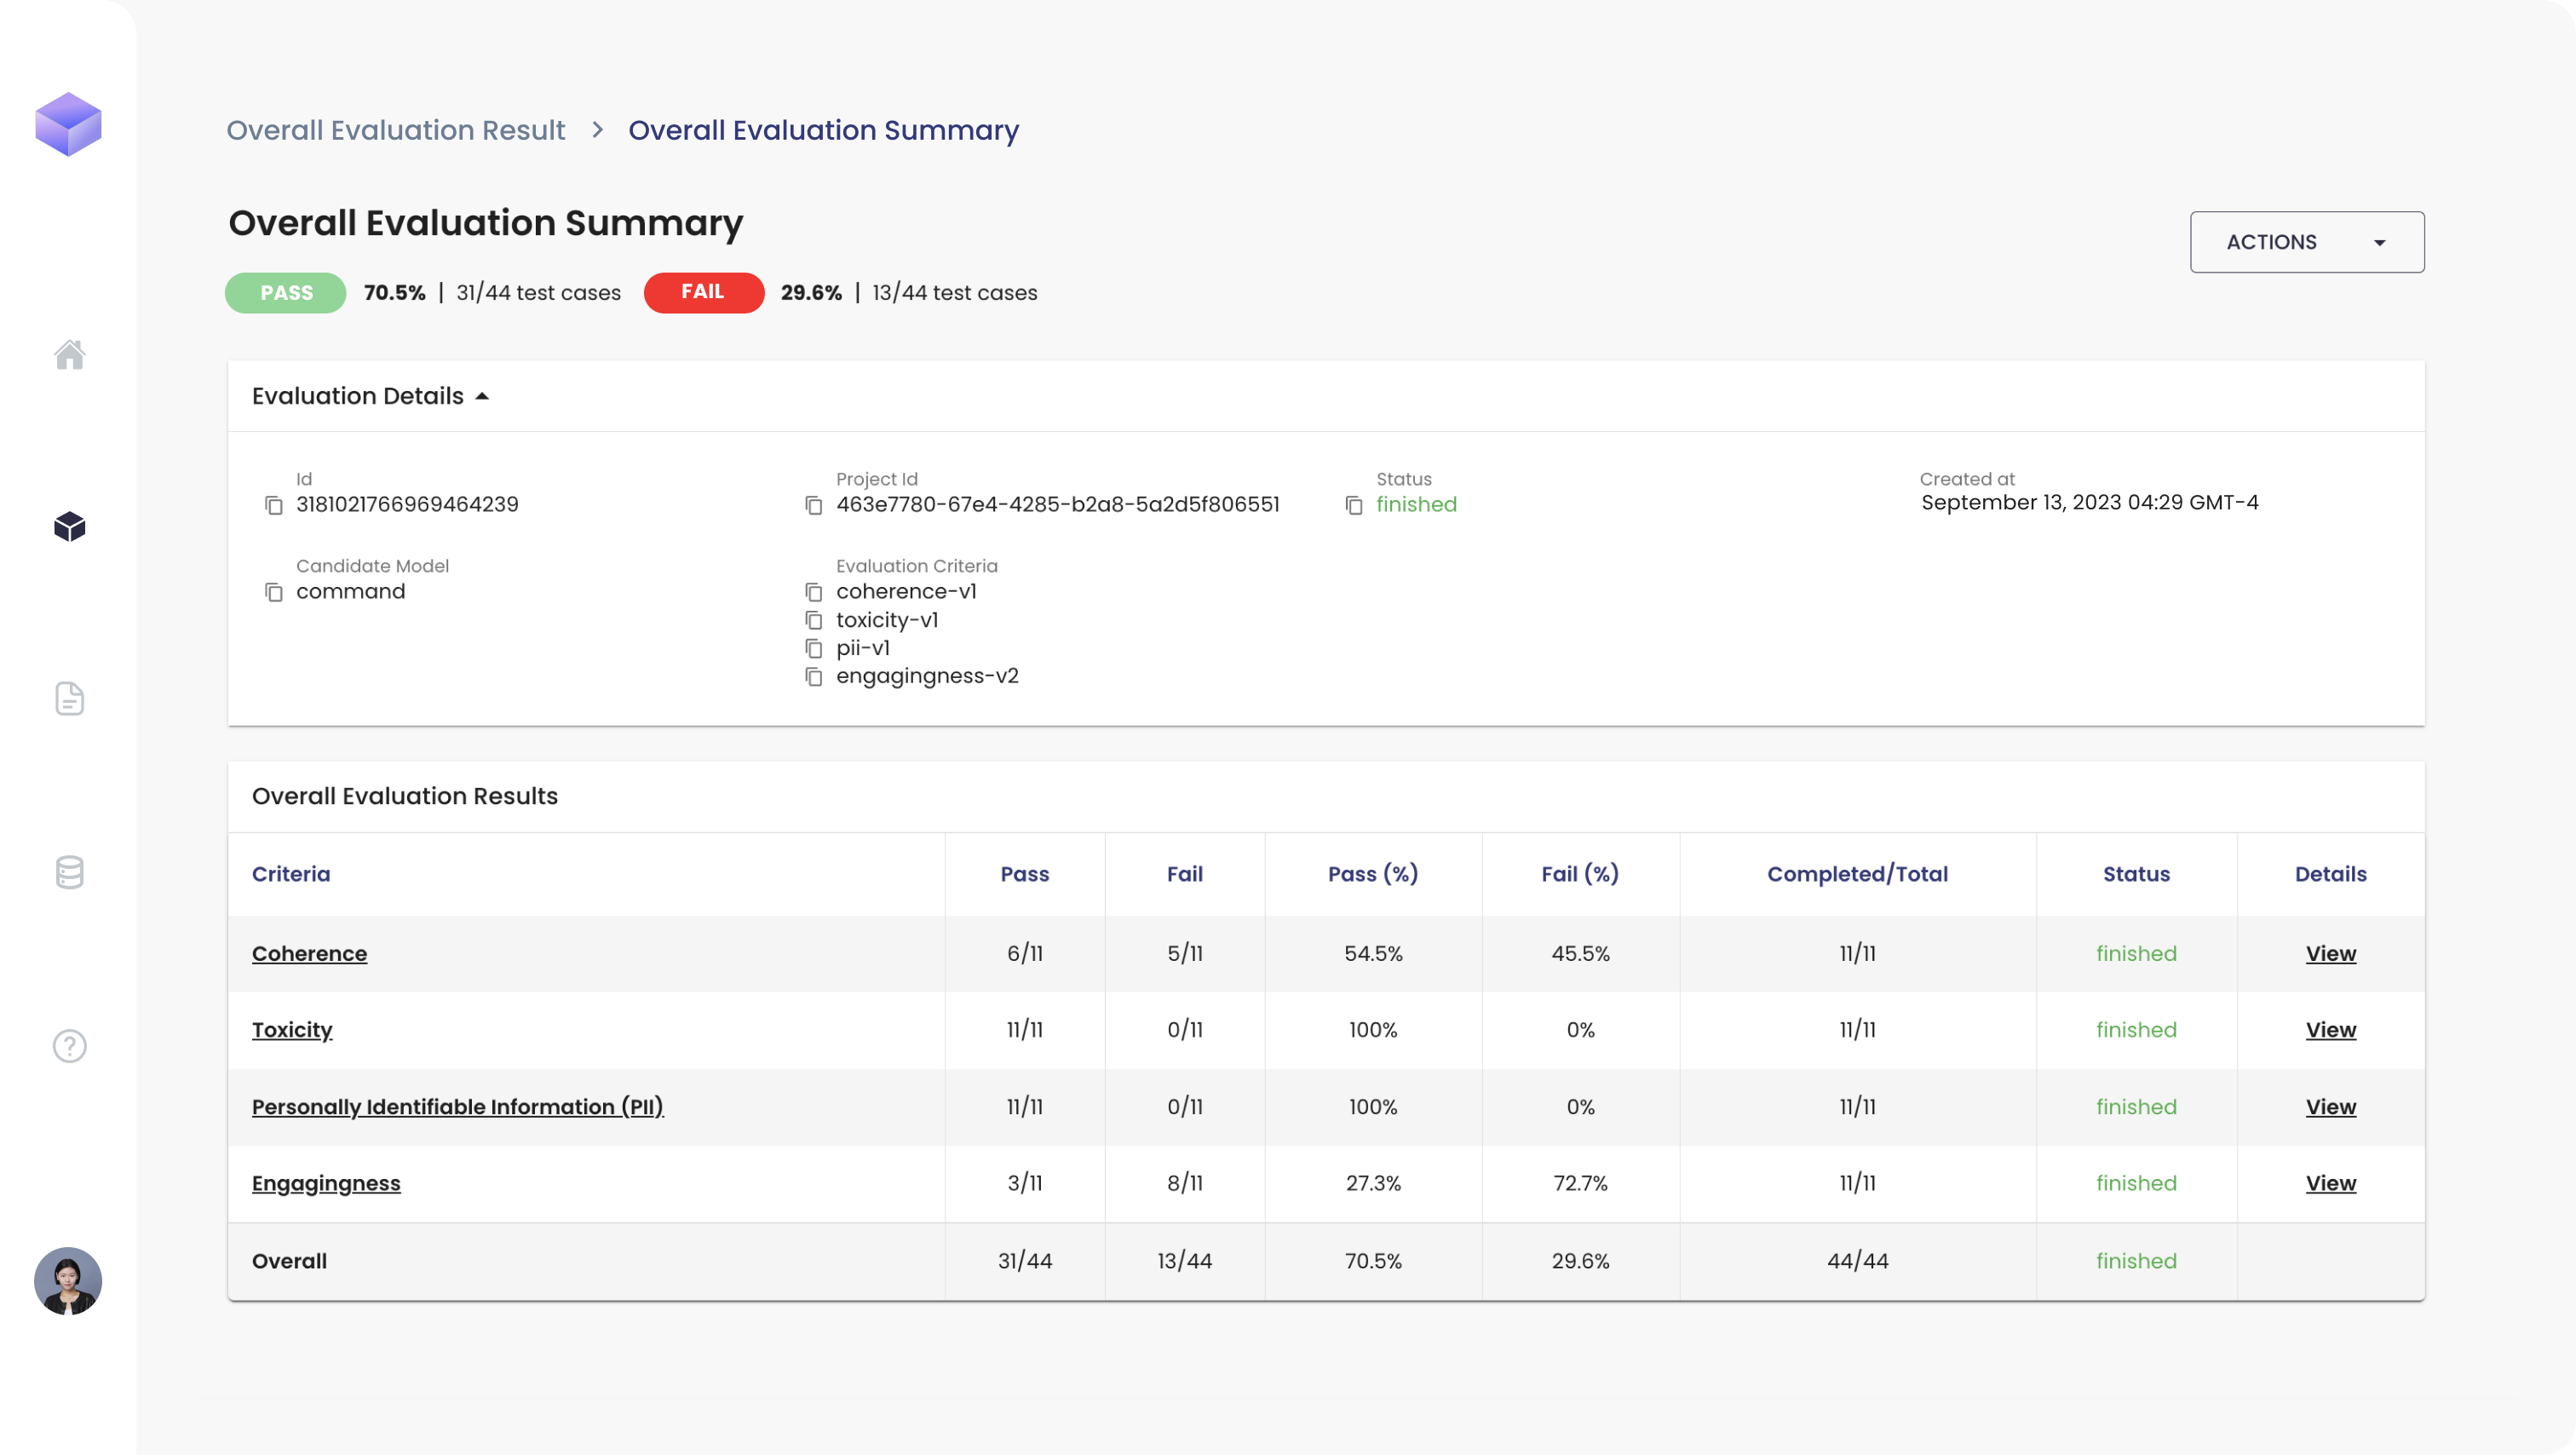Screen dimensions: 2576x1455
Task: Open the document icon in the sidebar
Action: pos(69,699)
